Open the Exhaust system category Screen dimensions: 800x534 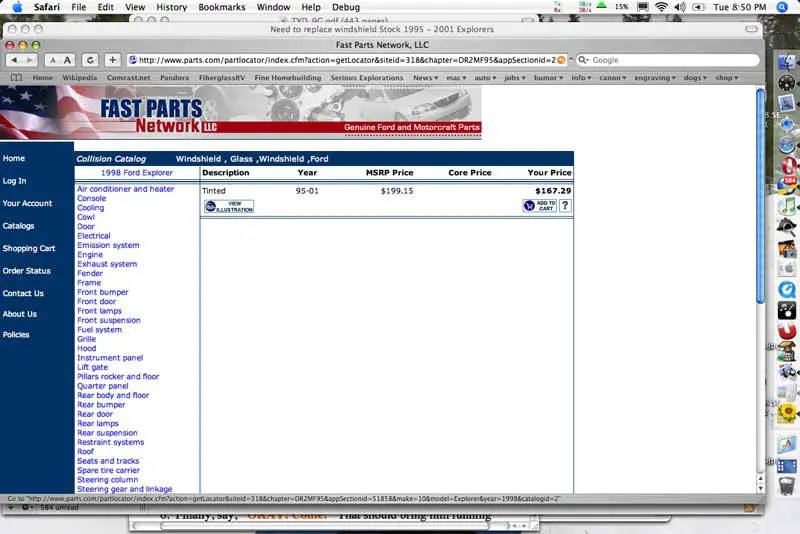[x=107, y=264]
